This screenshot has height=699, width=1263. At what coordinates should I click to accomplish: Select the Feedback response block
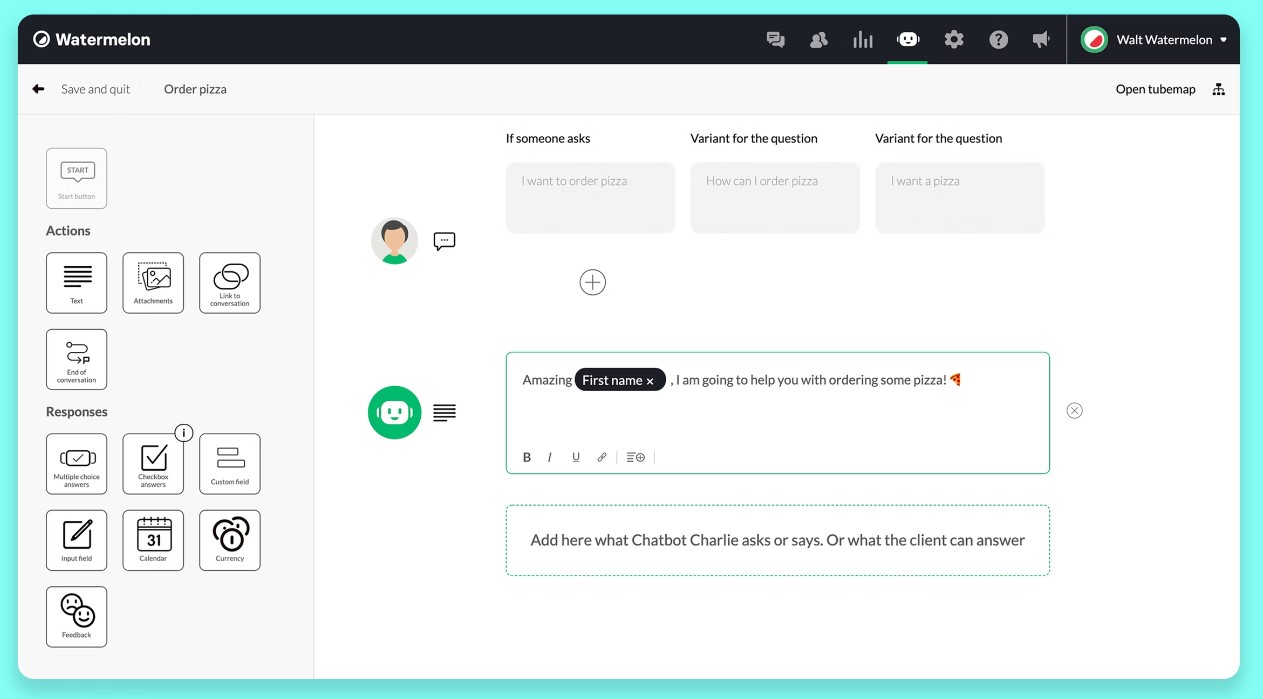coord(76,617)
